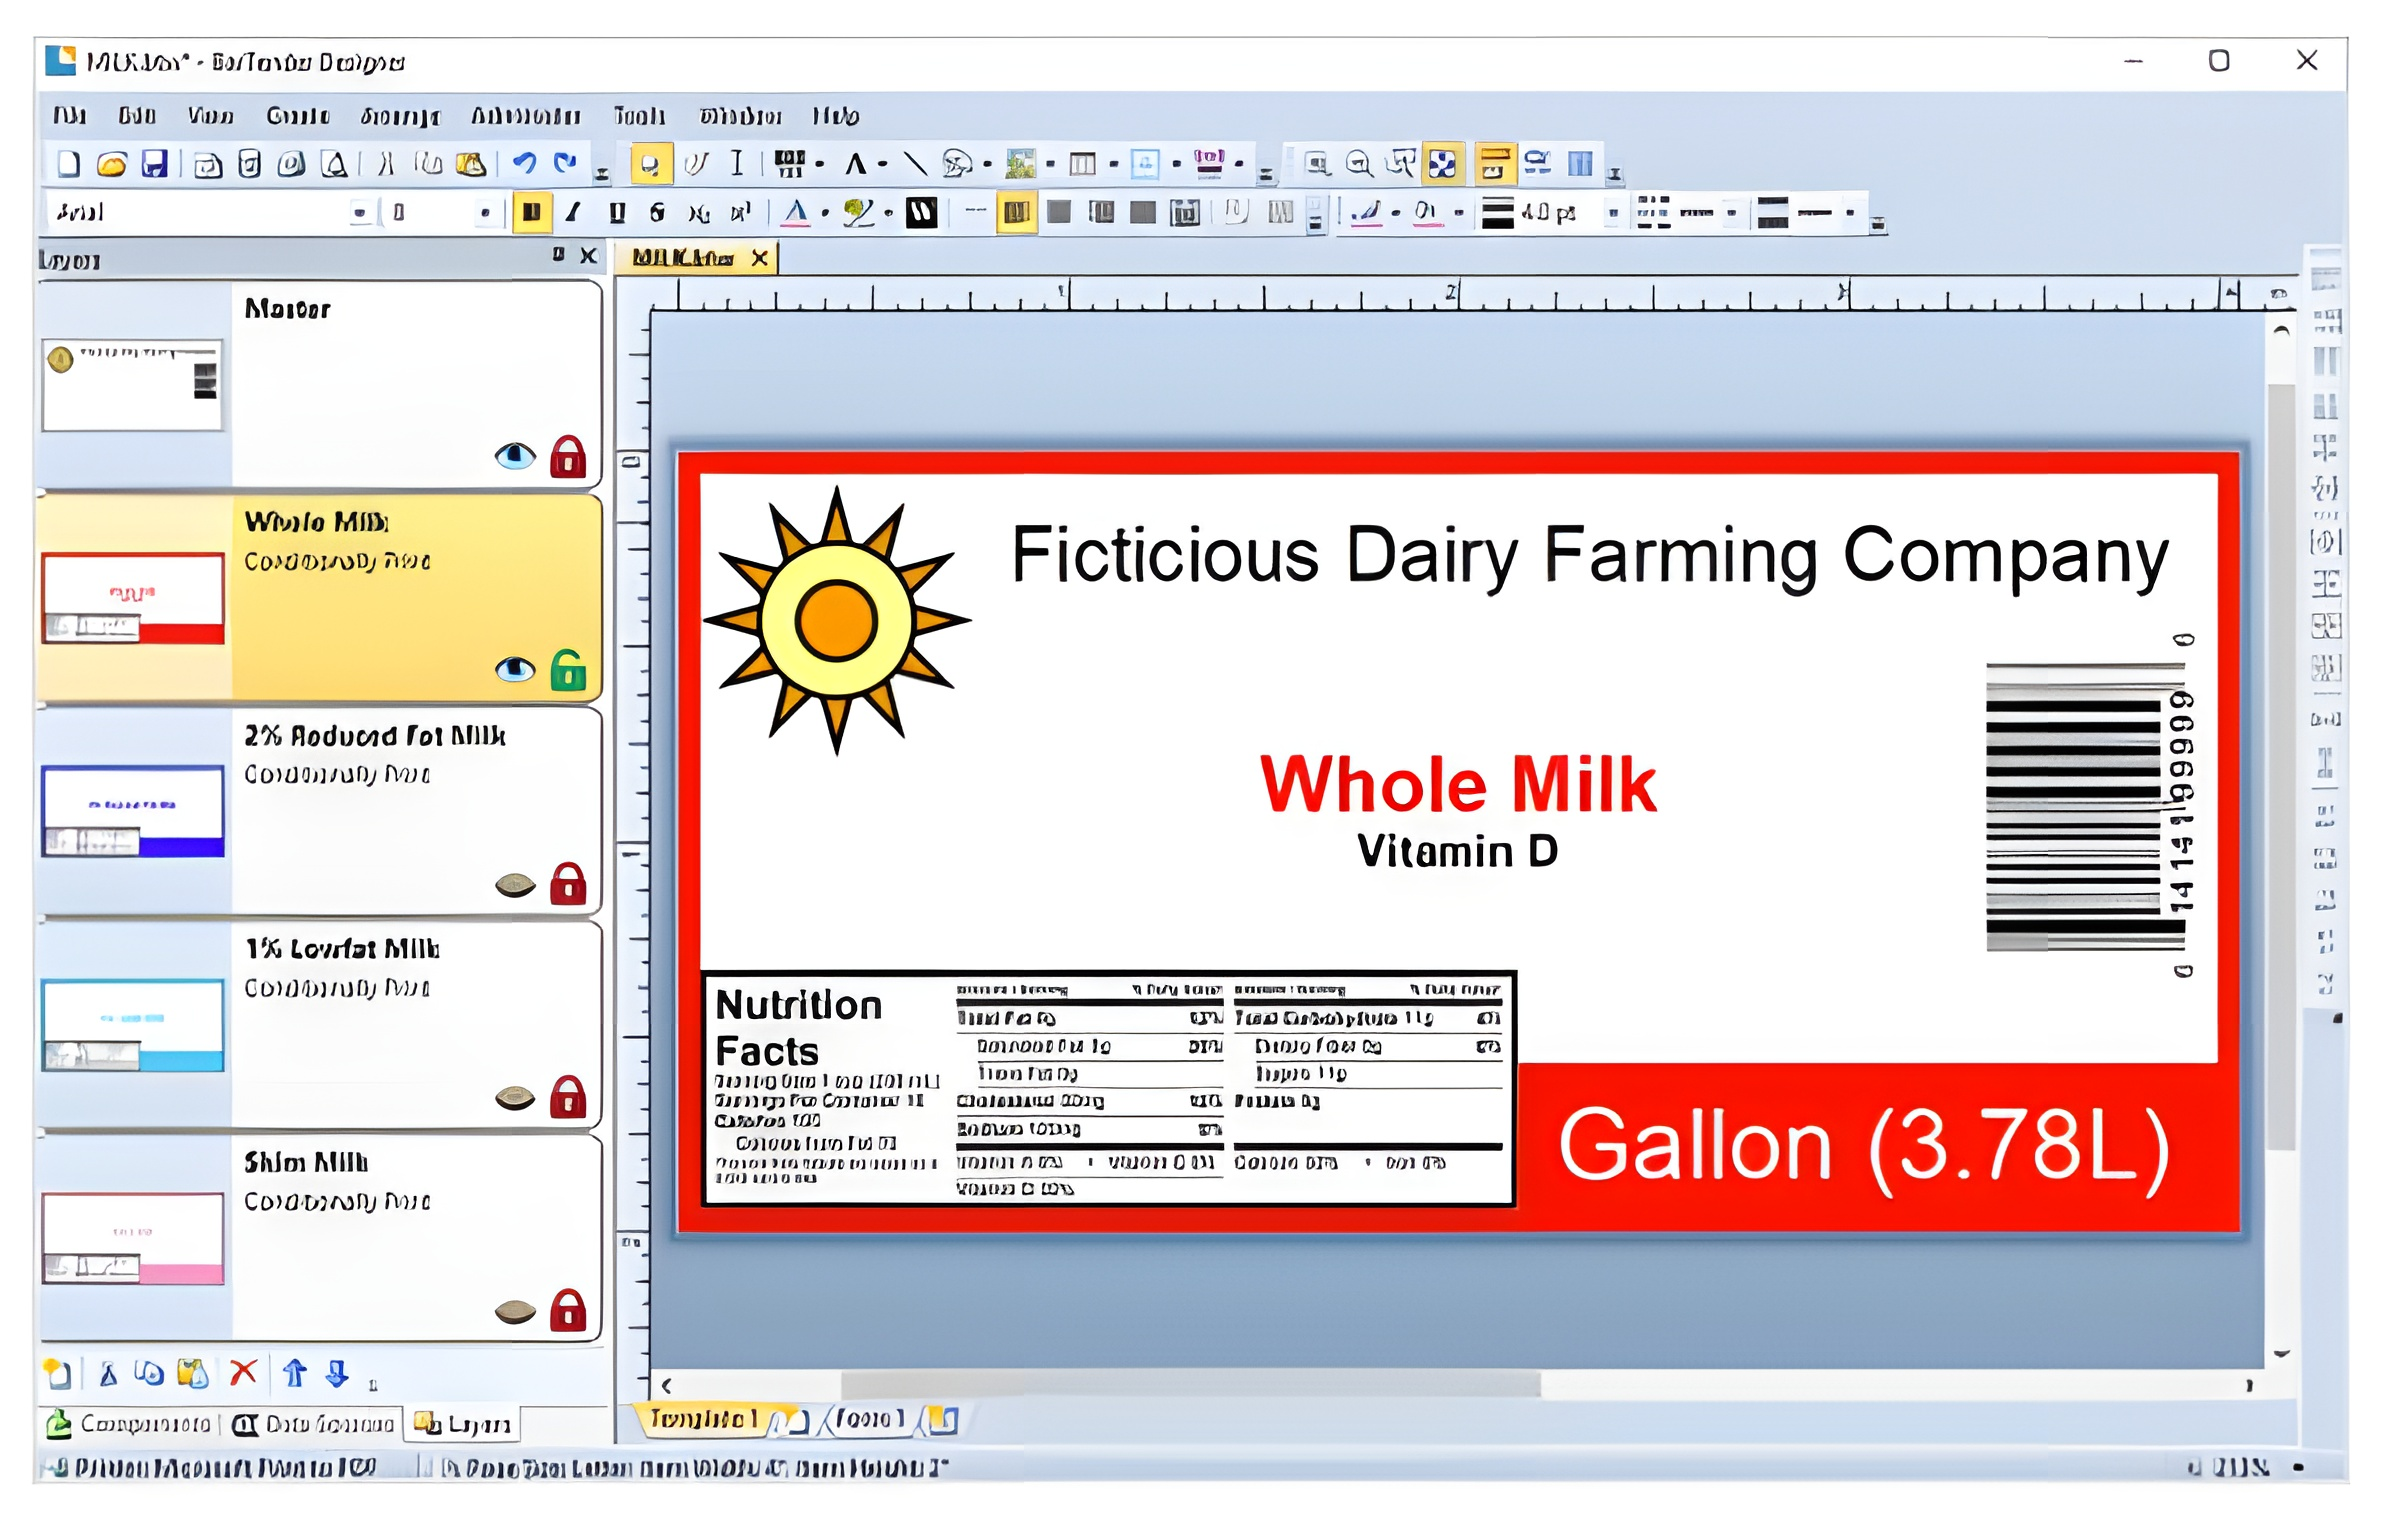2392x1524 pixels.
Task: Select the Text tool icon
Action: (855, 163)
